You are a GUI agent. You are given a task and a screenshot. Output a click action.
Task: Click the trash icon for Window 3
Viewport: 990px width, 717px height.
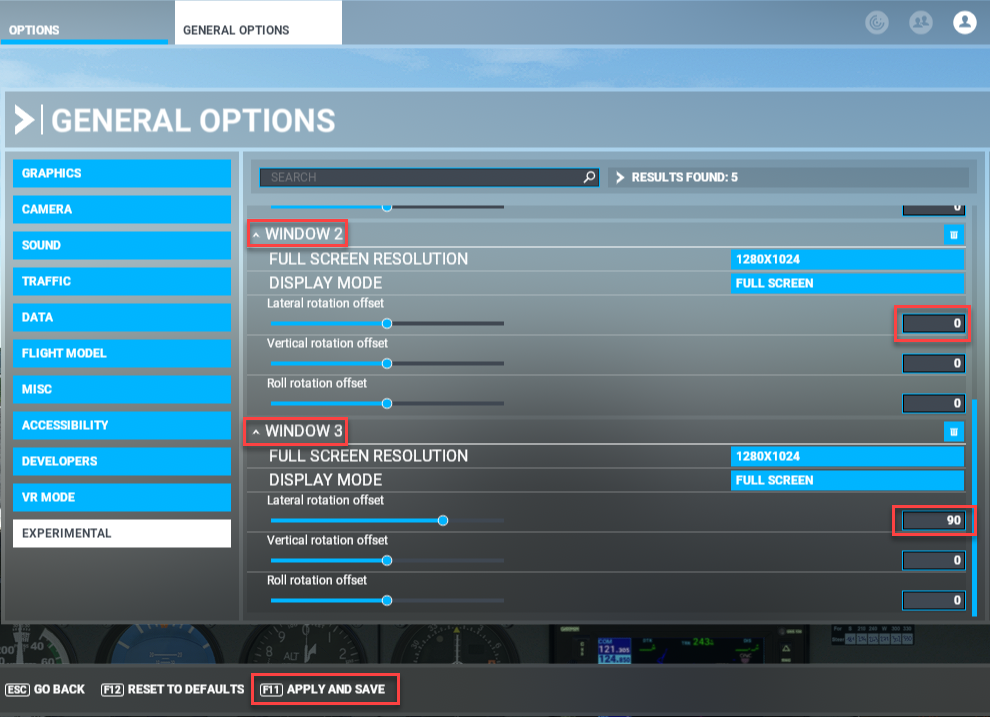(x=953, y=432)
